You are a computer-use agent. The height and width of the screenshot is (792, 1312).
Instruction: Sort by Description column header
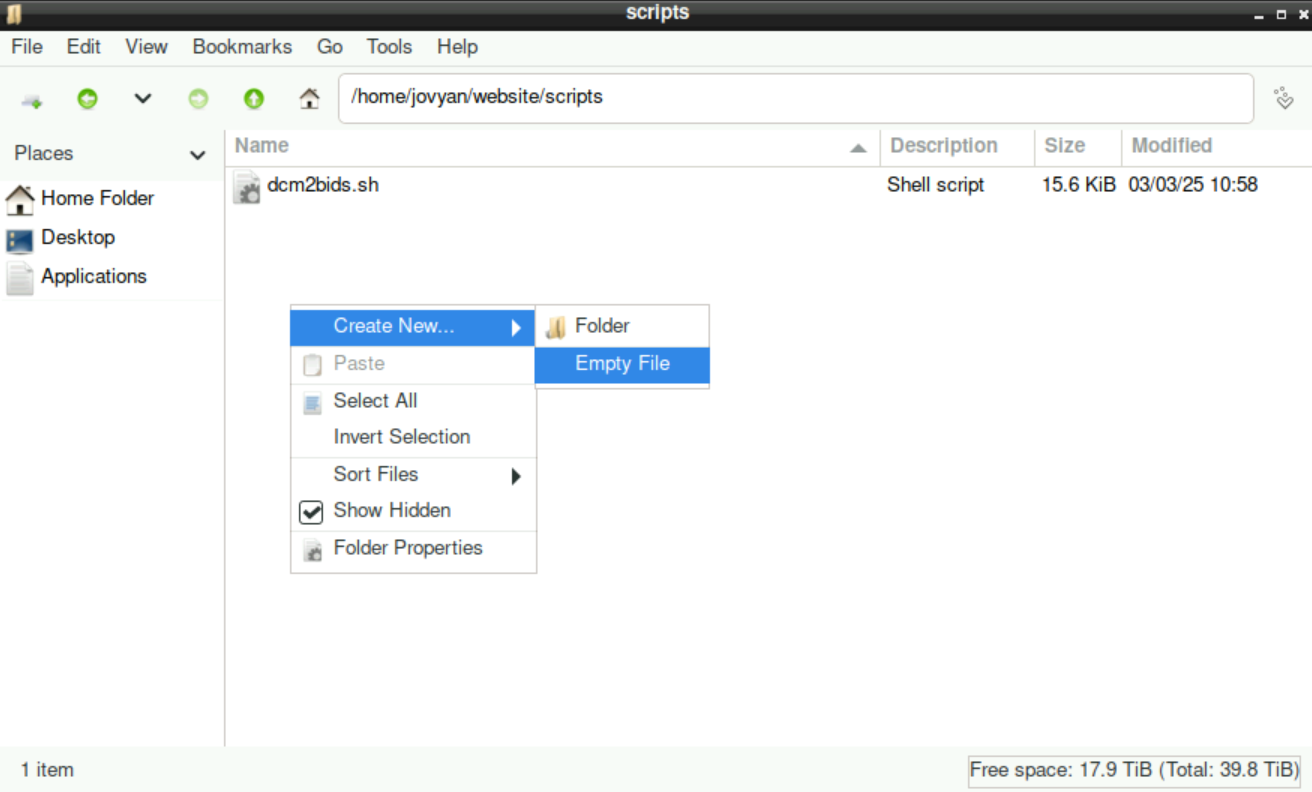tap(957, 146)
